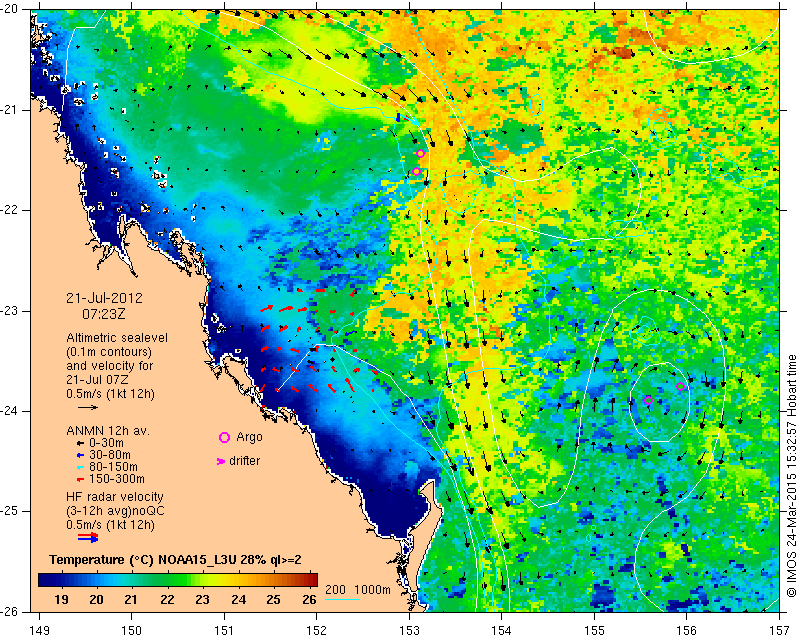Click the blue 30-80m legend arrow
Screen dimensions: 800x640
(80, 455)
